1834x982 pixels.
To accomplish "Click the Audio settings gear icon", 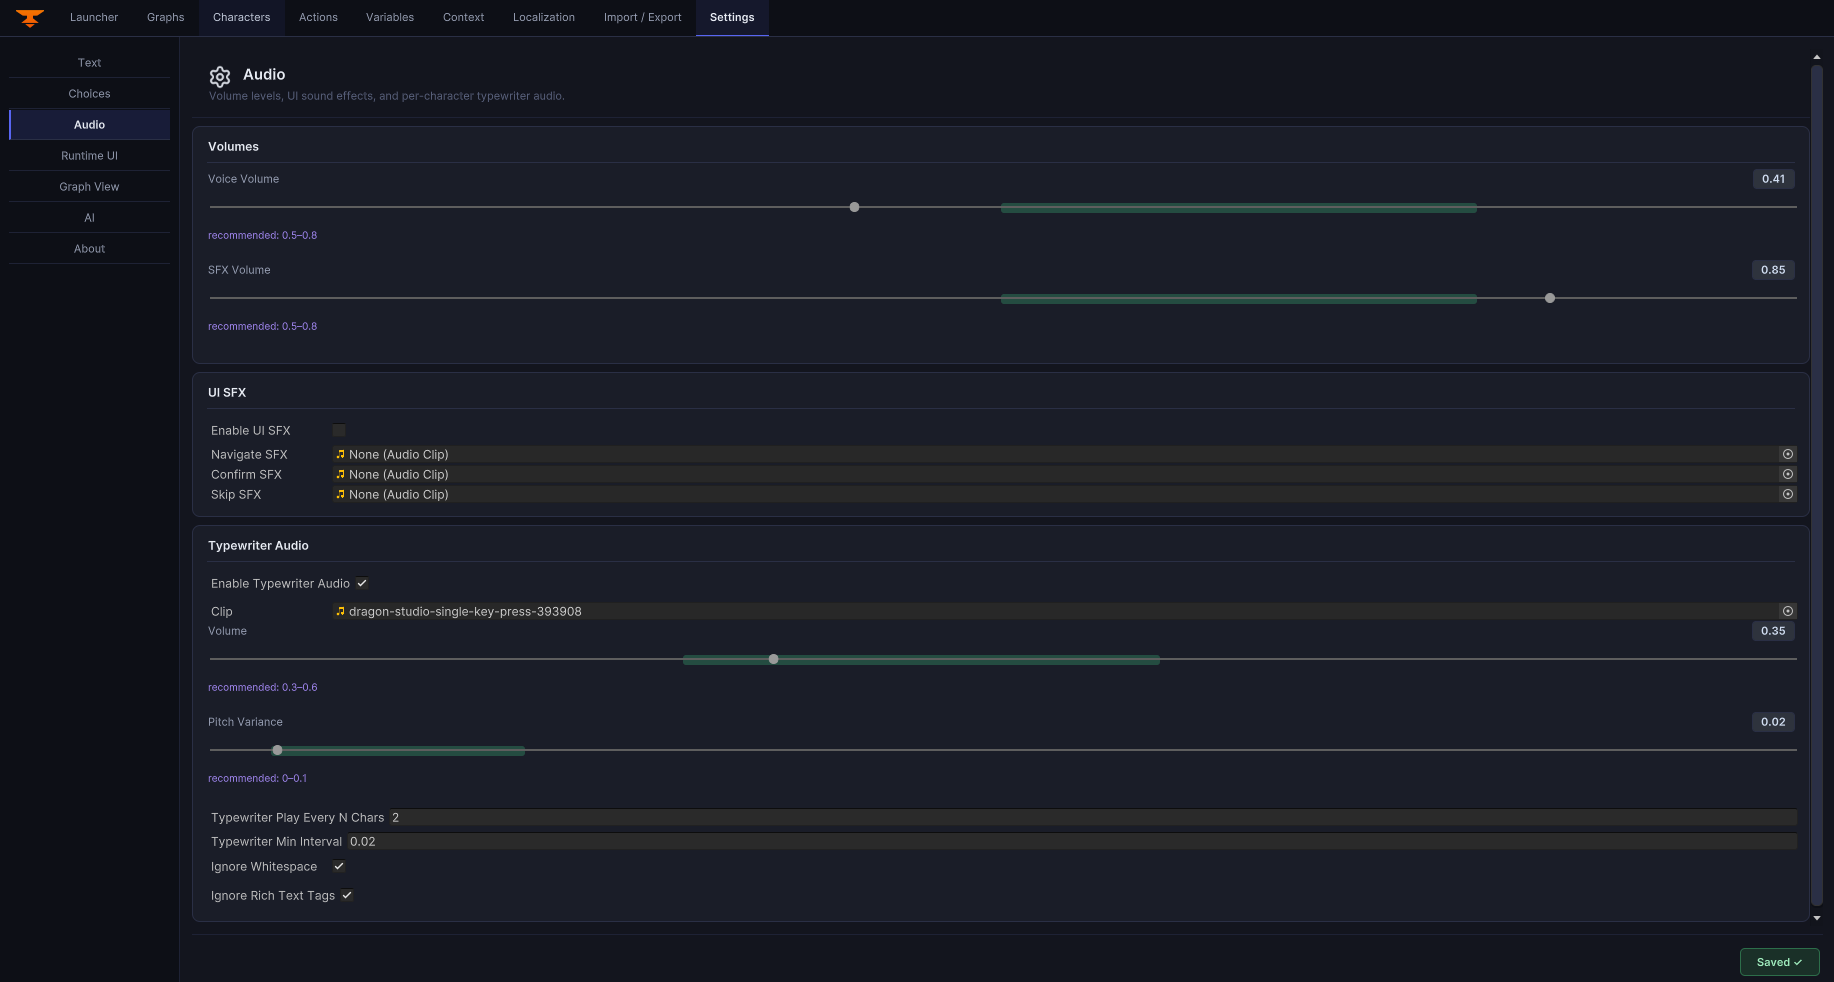I will tap(220, 76).
